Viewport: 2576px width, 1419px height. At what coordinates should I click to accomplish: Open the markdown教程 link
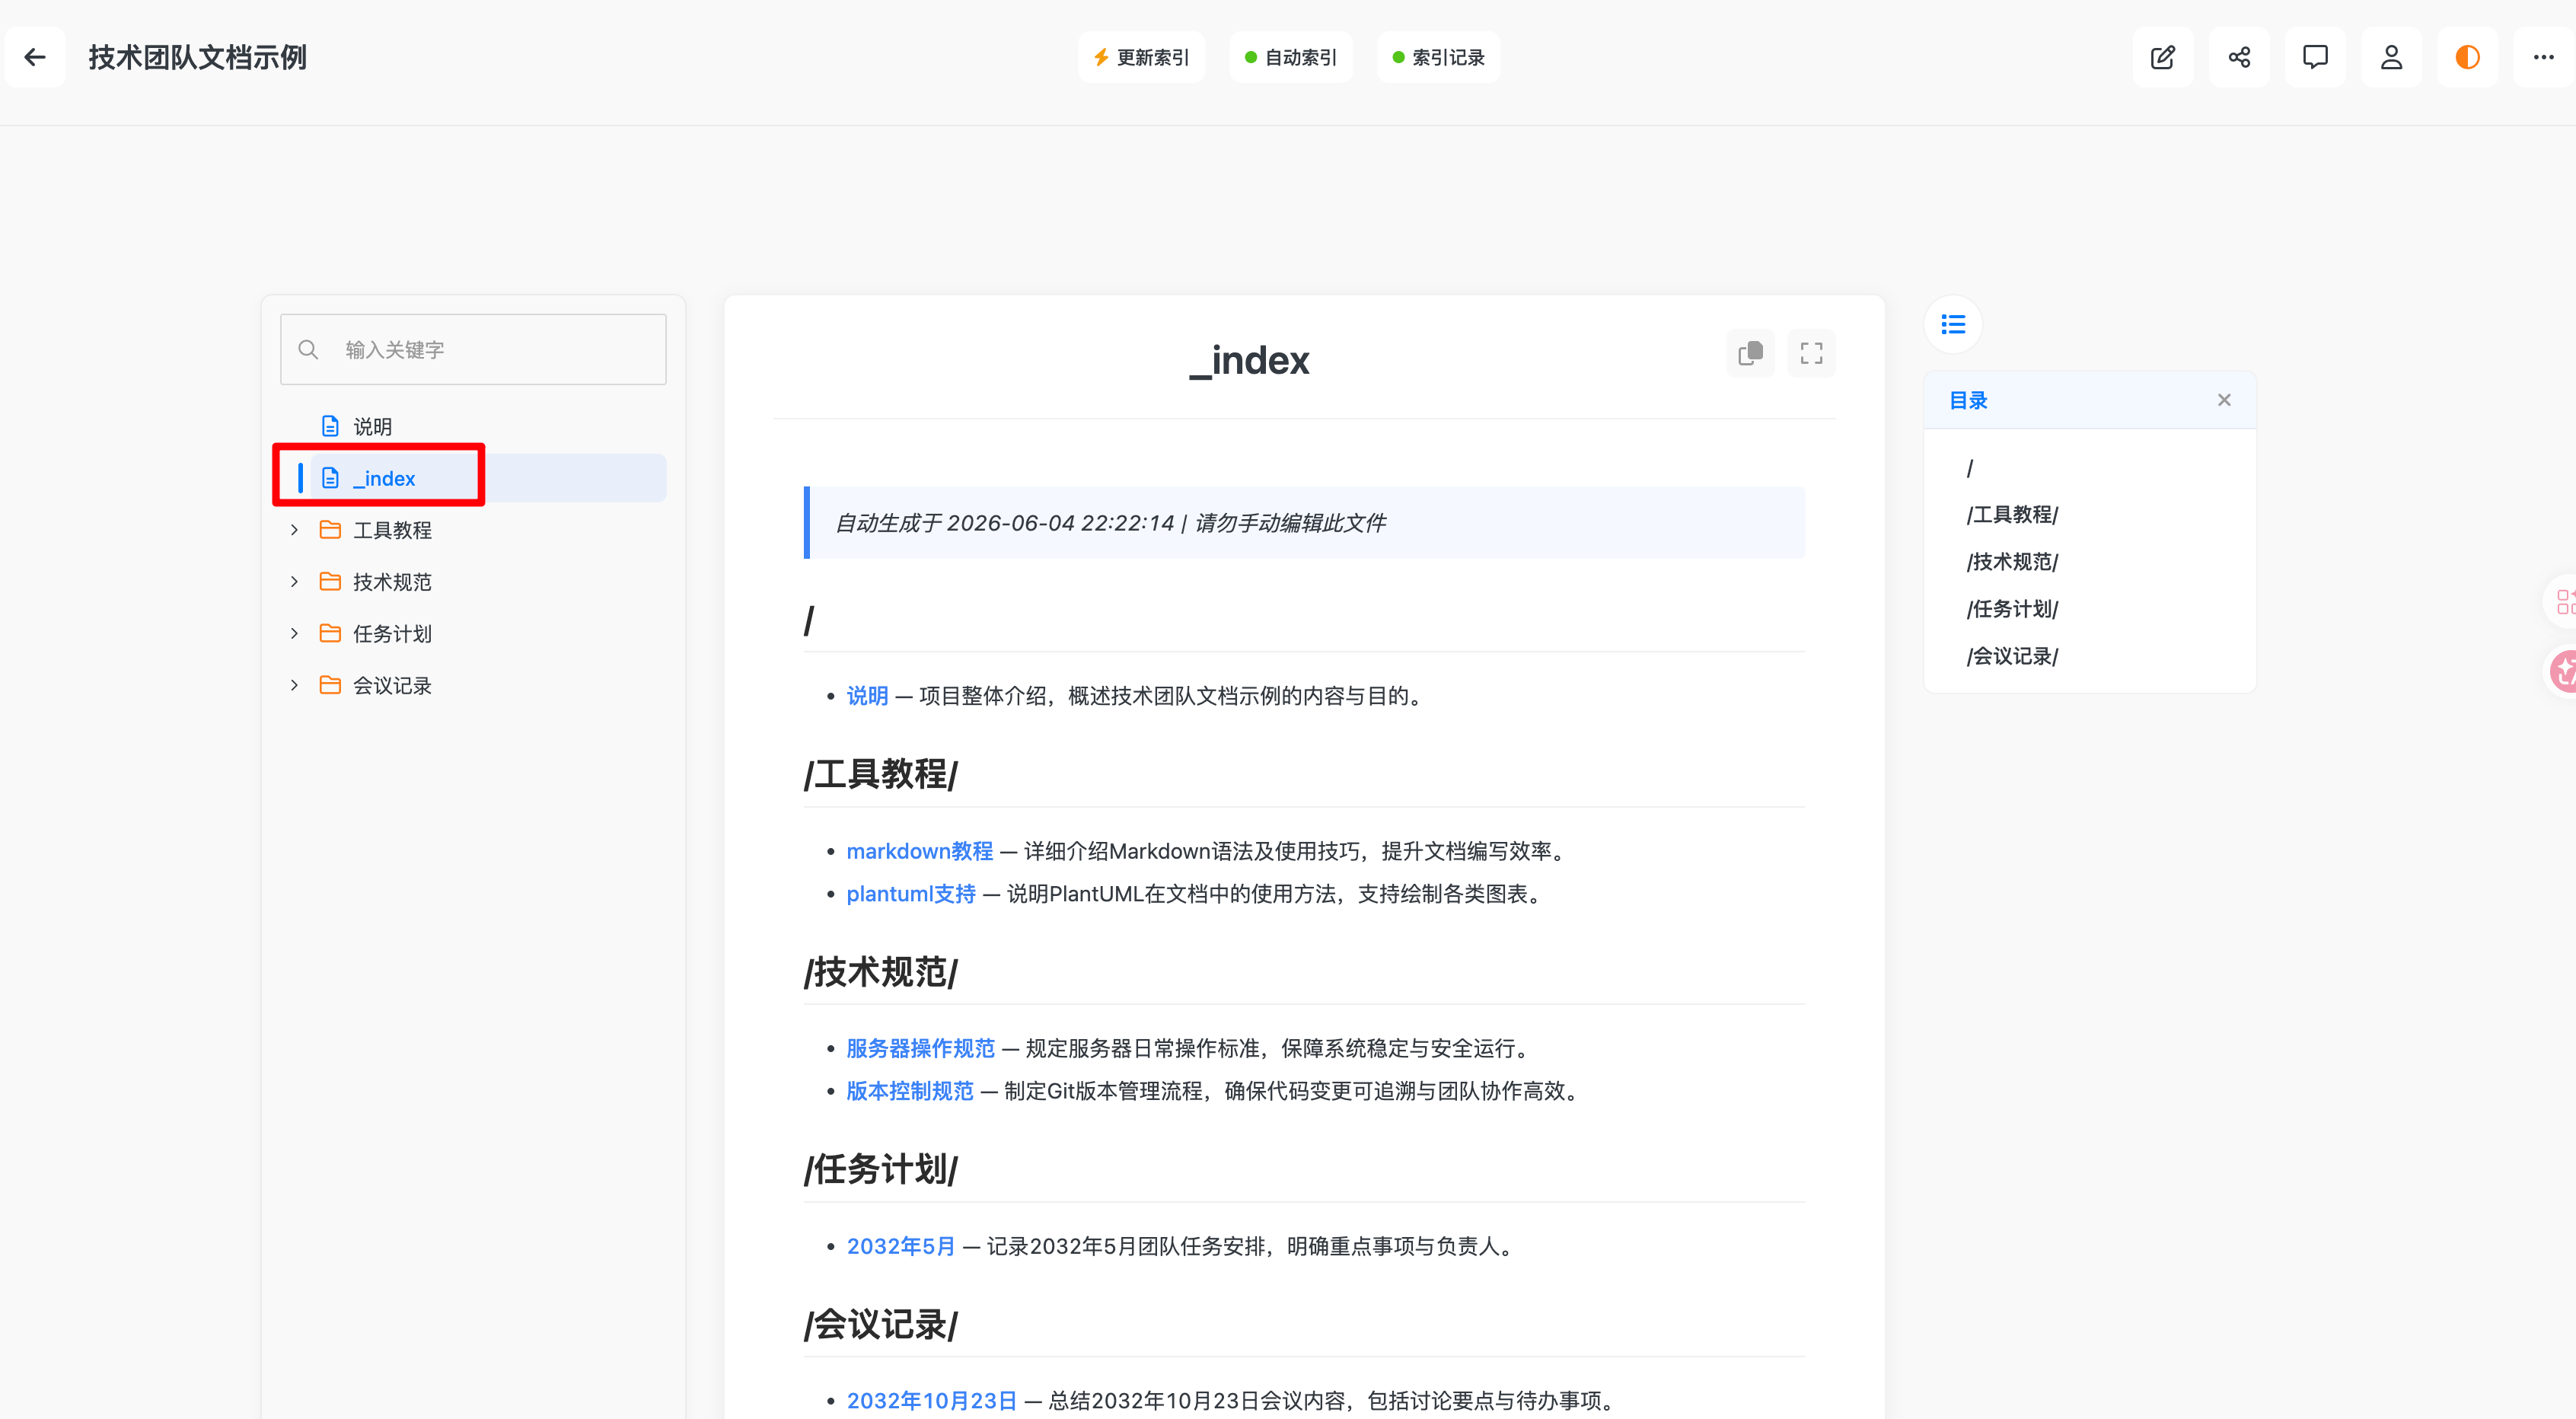(919, 851)
